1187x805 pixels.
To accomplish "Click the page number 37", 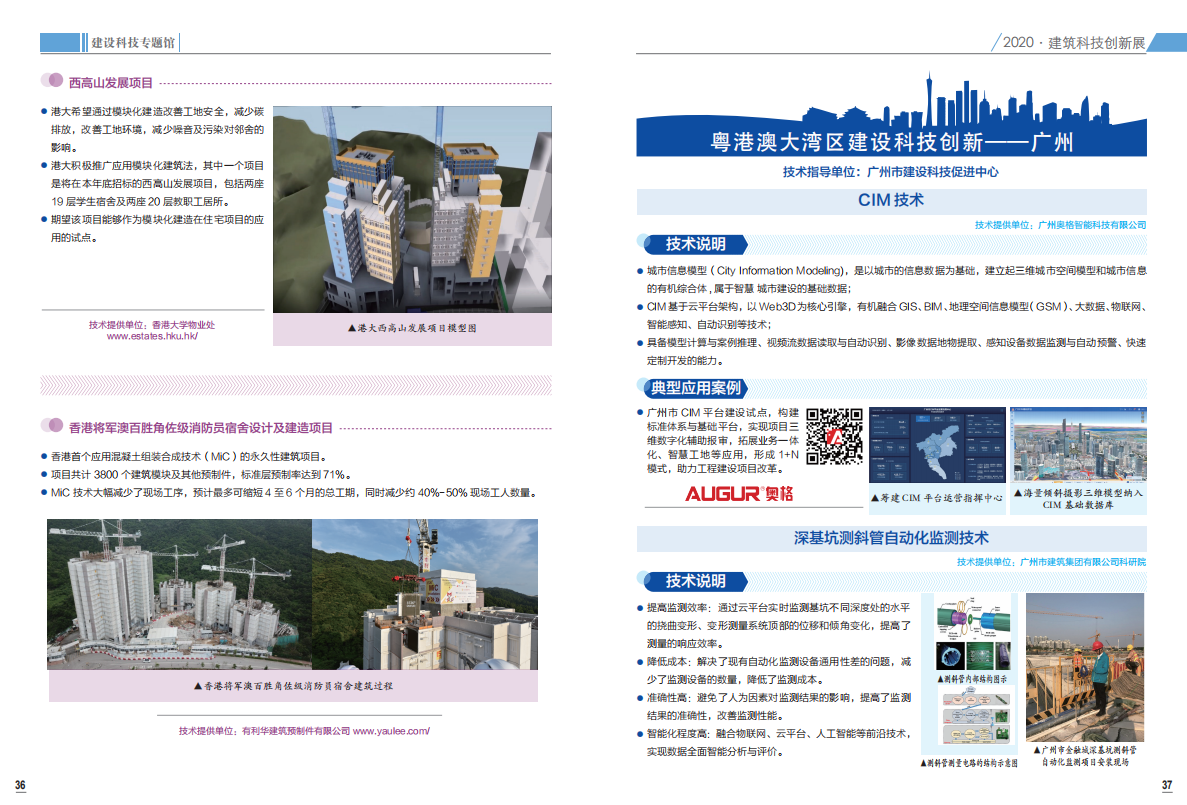I will [x=1165, y=785].
